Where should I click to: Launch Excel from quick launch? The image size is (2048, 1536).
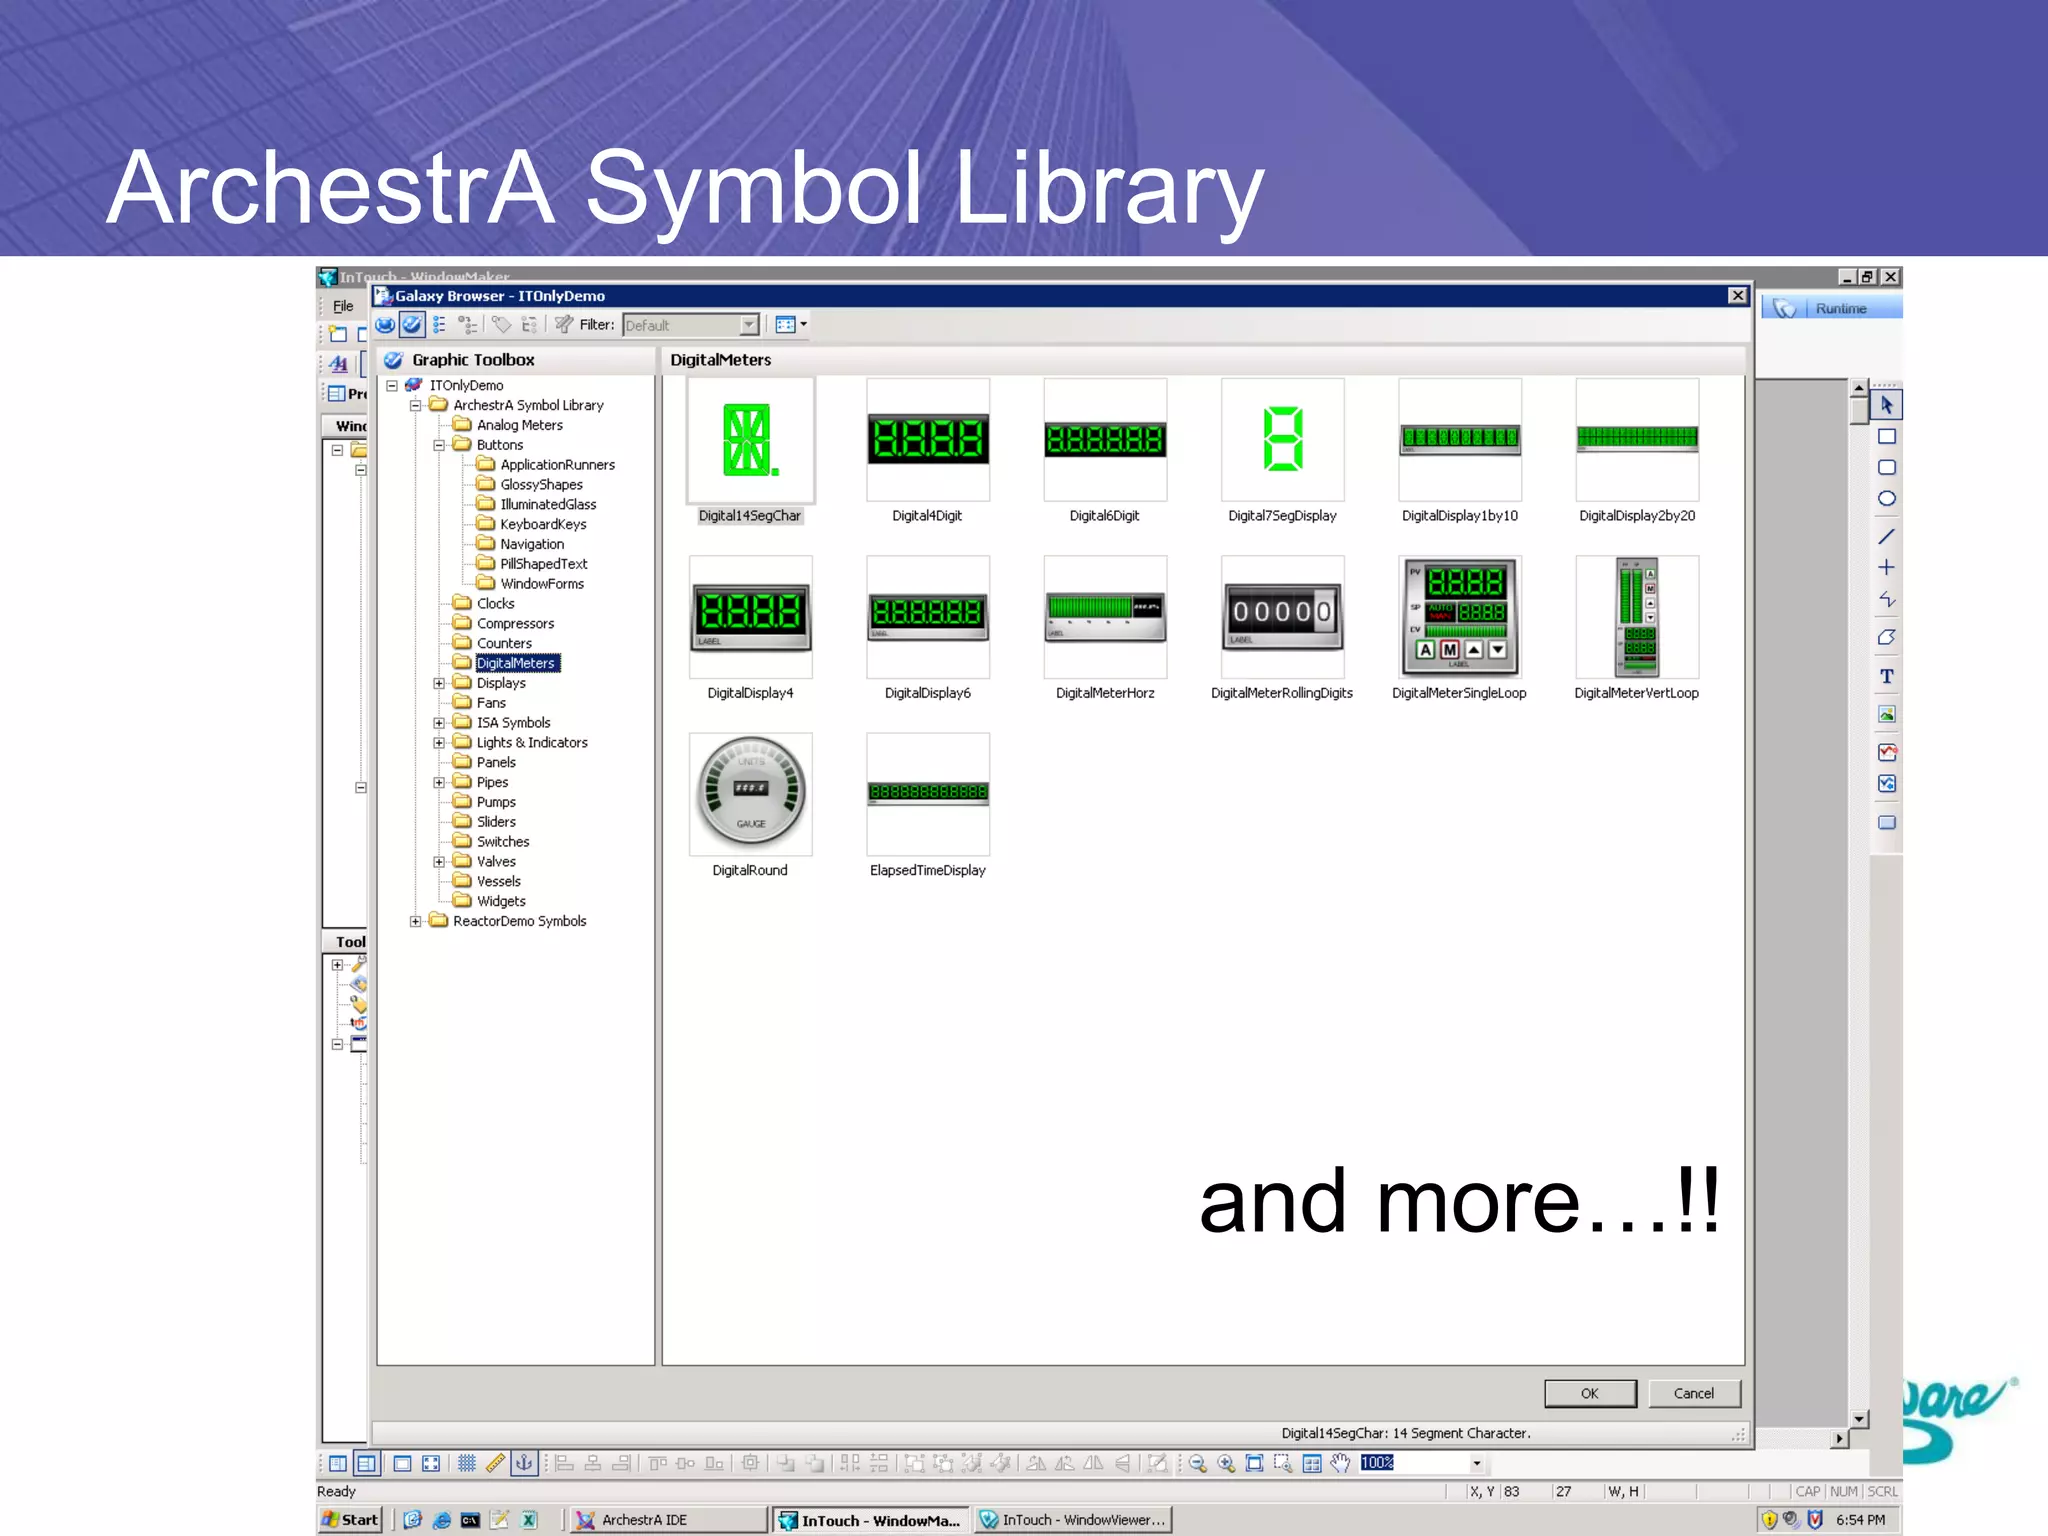pyautogui.click(x=528, y=1520)
